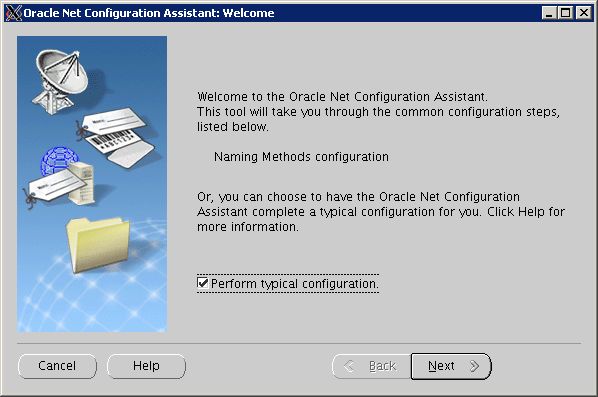Viewport: 598px width, 397px height.
Task: Close the Welcome window with X
Action: (x=584, y=13)
